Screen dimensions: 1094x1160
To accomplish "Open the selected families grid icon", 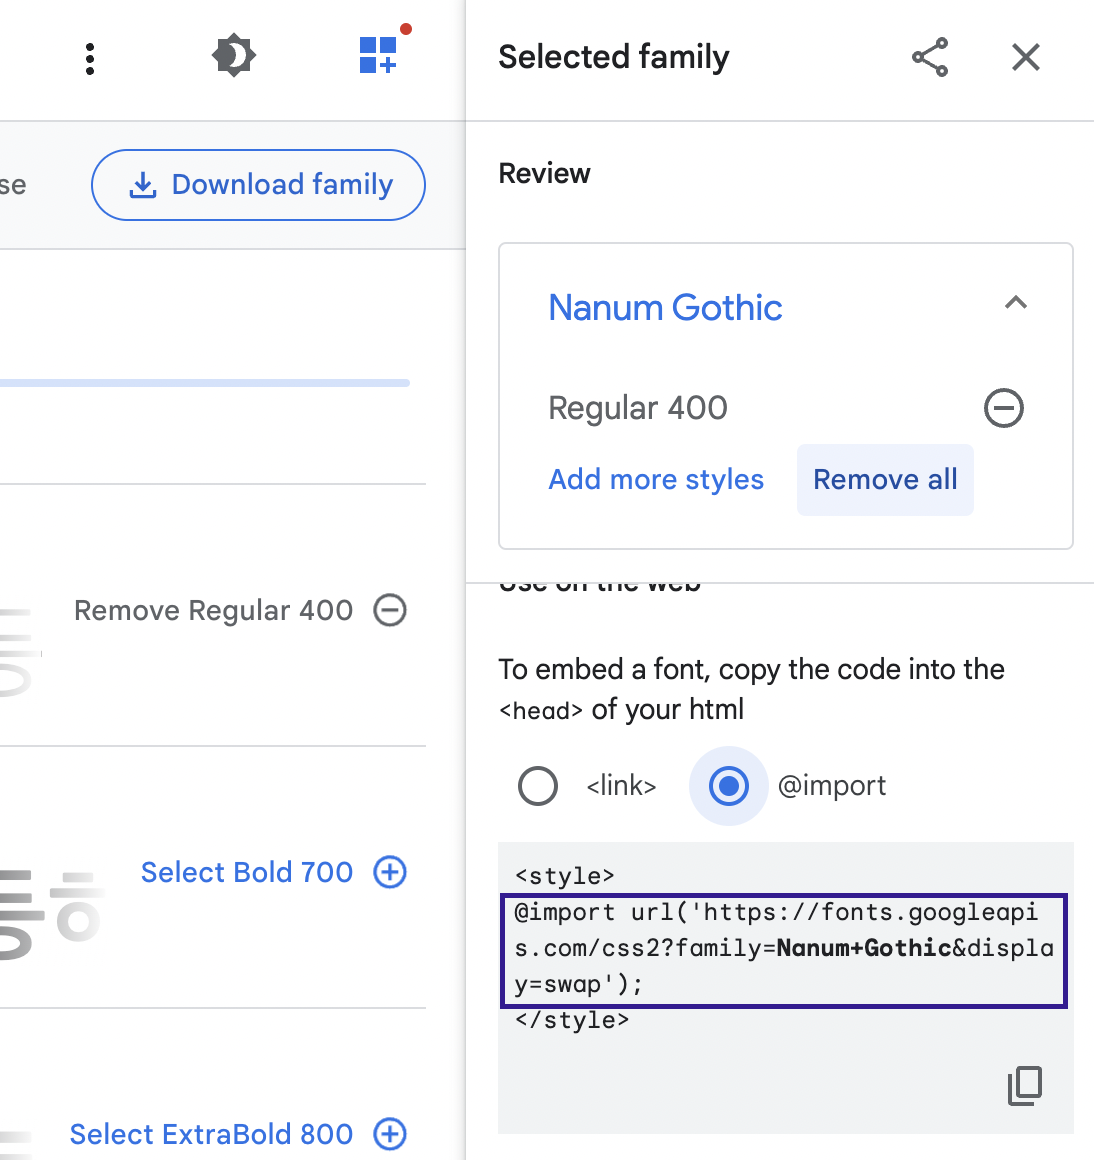I will click(x=379, y=55).
